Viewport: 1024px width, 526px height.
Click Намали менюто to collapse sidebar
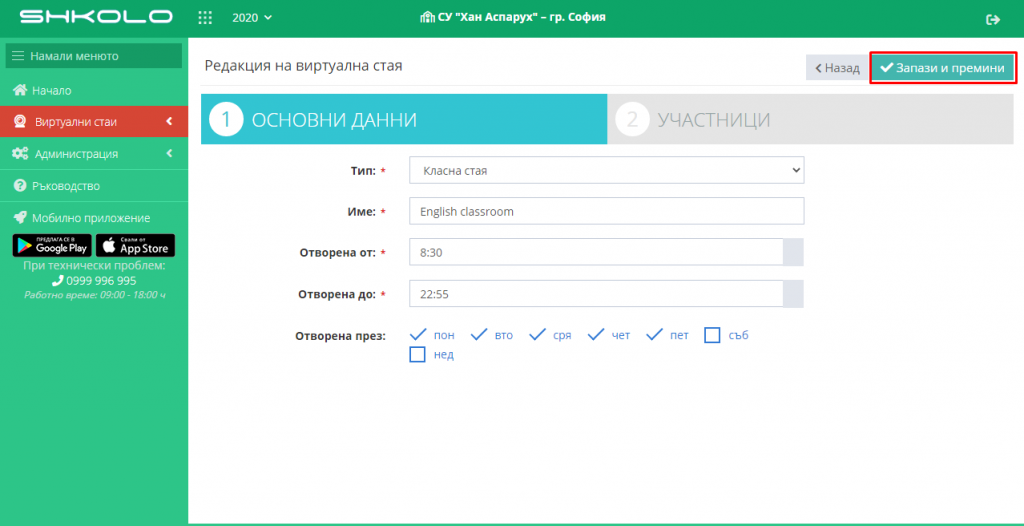[94, 56]
